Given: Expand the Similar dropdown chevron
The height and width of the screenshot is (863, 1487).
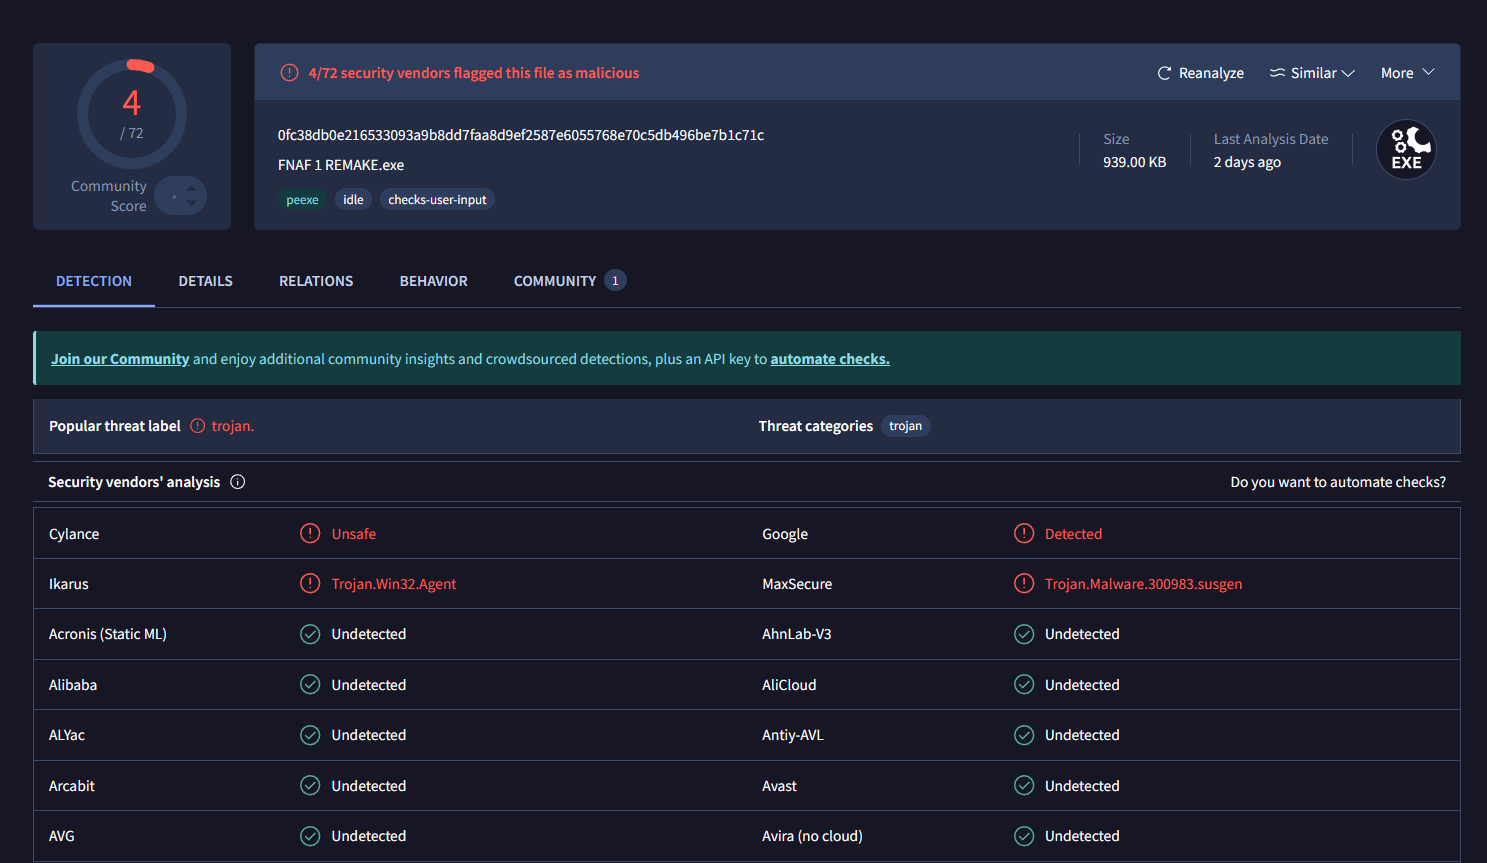Looking at the screenshot, I should click(x=1348, y=73).
